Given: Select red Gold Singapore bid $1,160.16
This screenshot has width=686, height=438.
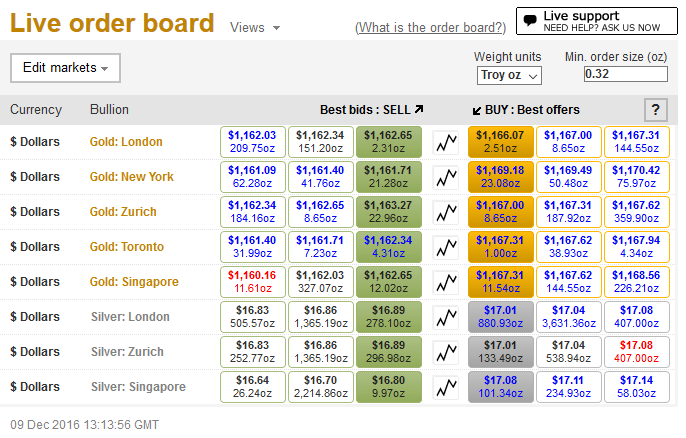Looking at the screenshot, I should click(x=252, y=282).
